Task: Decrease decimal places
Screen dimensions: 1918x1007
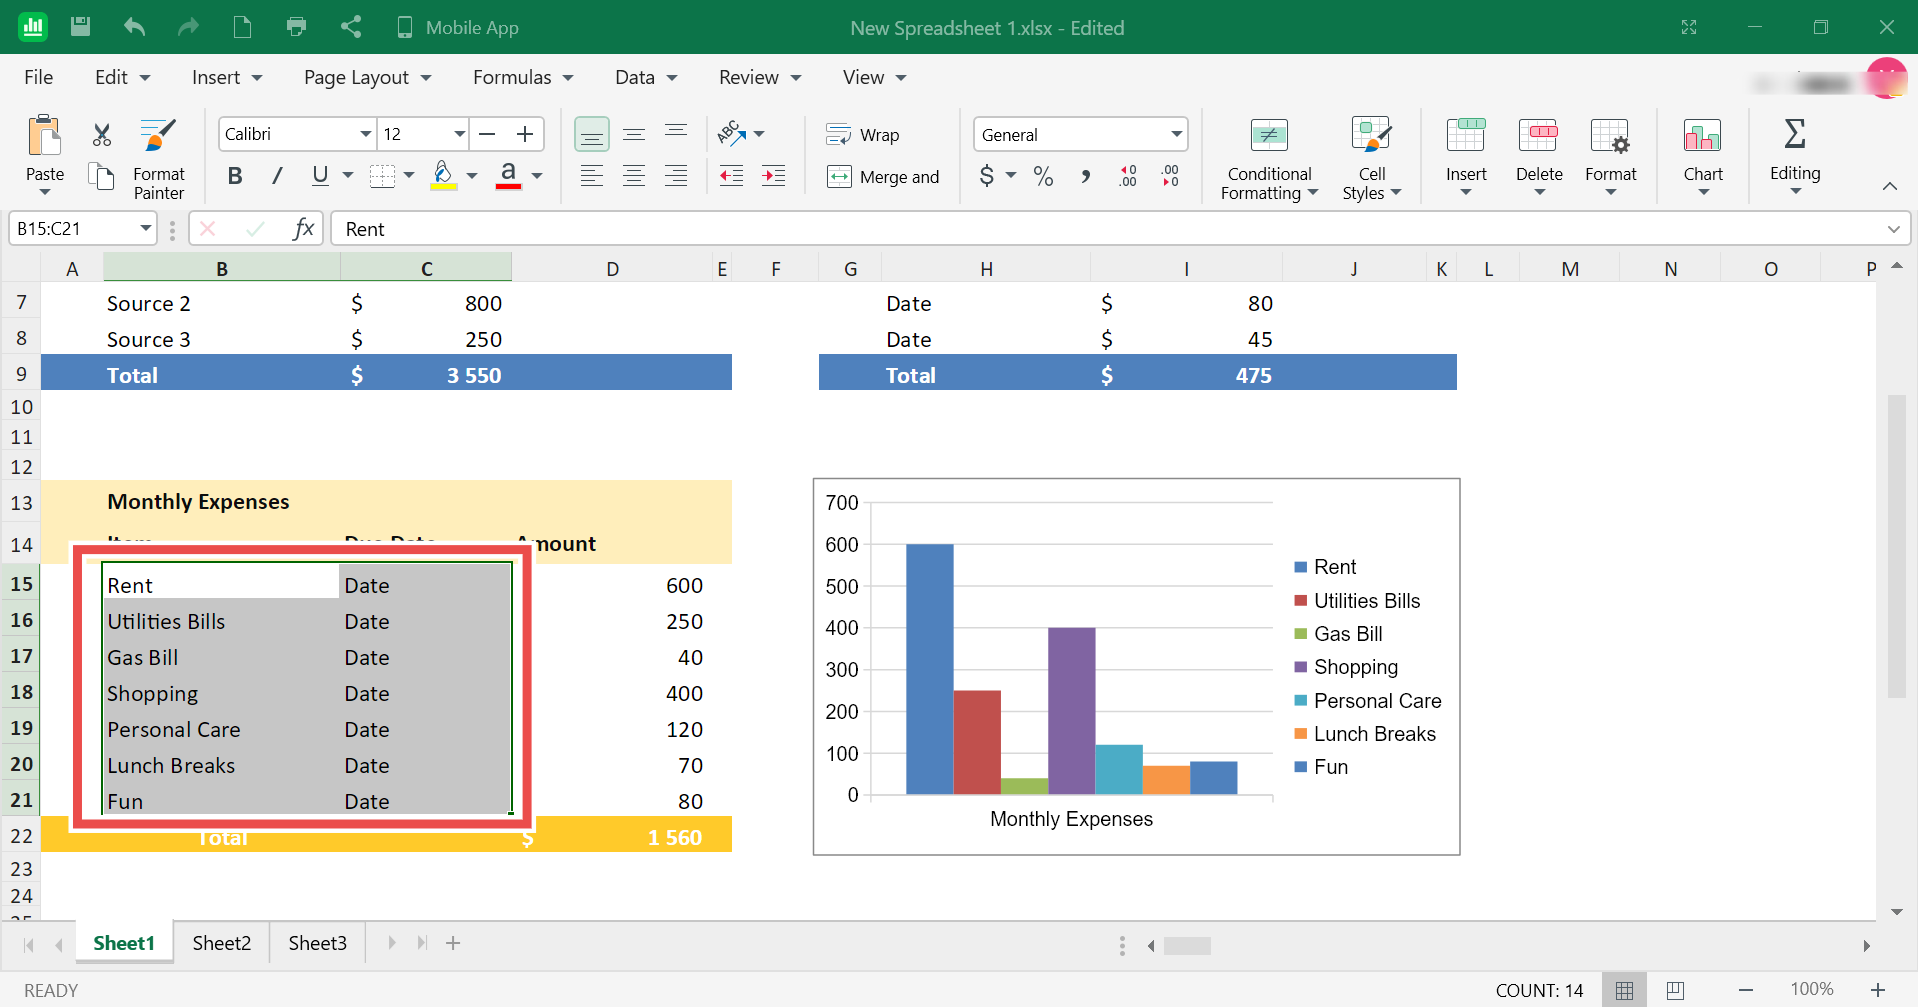Action: point(1170,177)
